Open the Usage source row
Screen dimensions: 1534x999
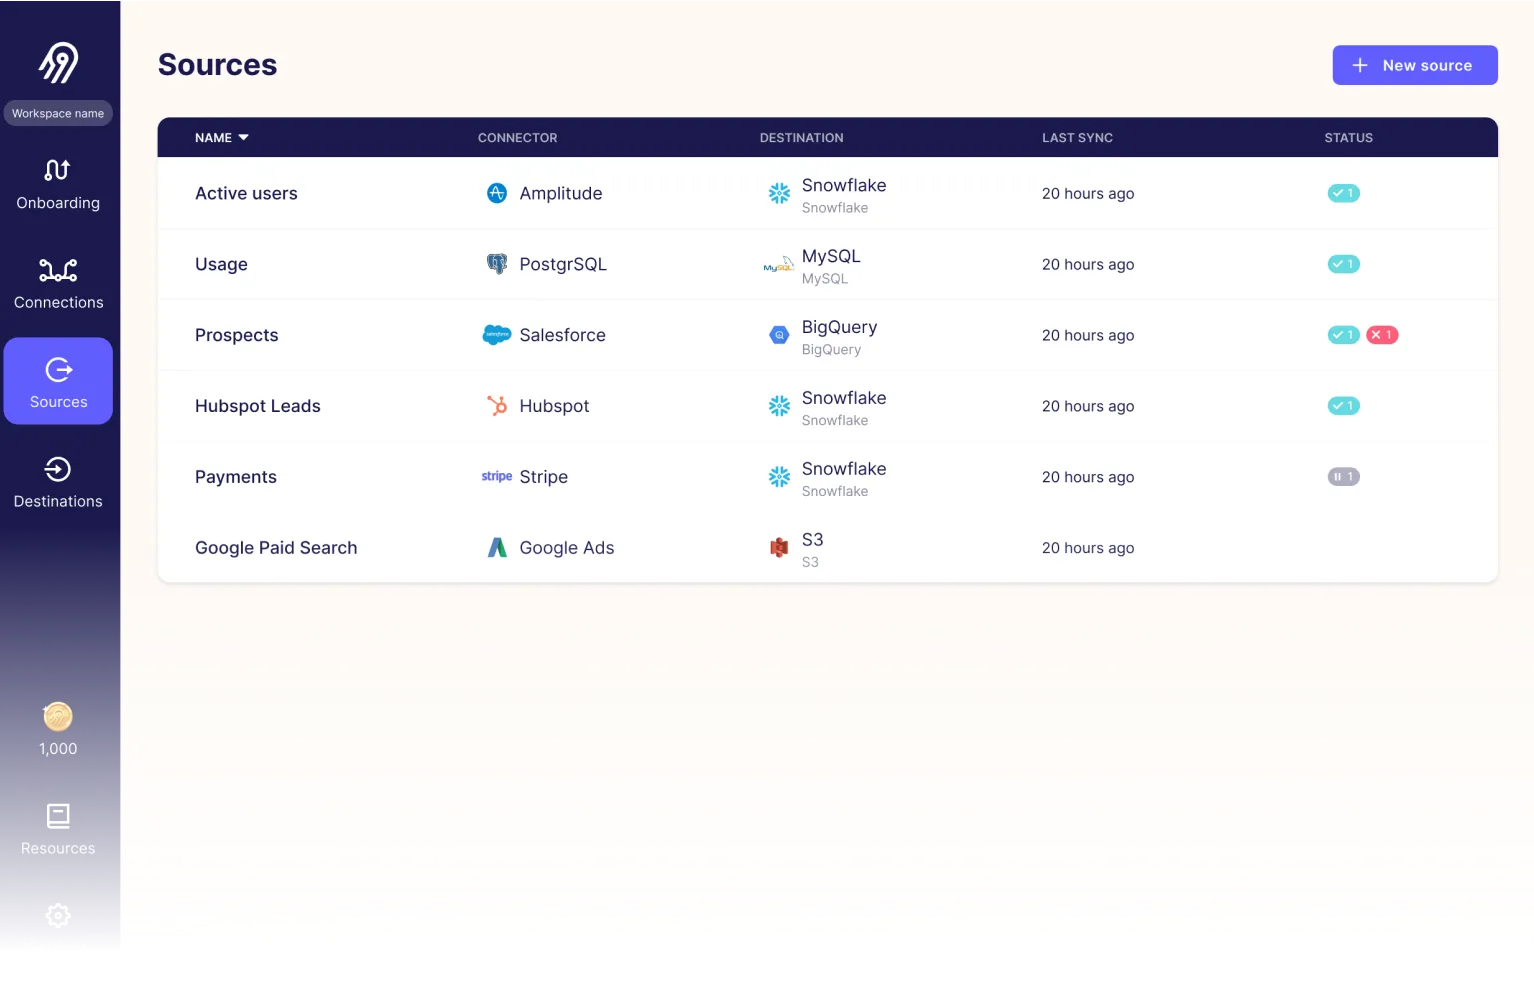pos(827,264)
